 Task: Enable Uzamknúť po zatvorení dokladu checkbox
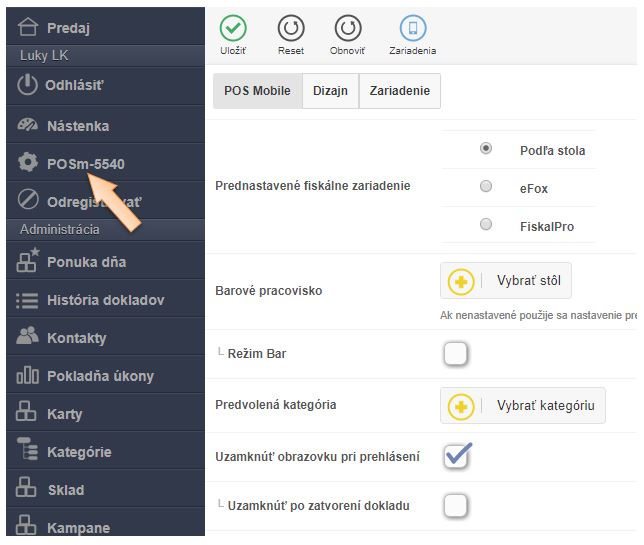[455, 505]
